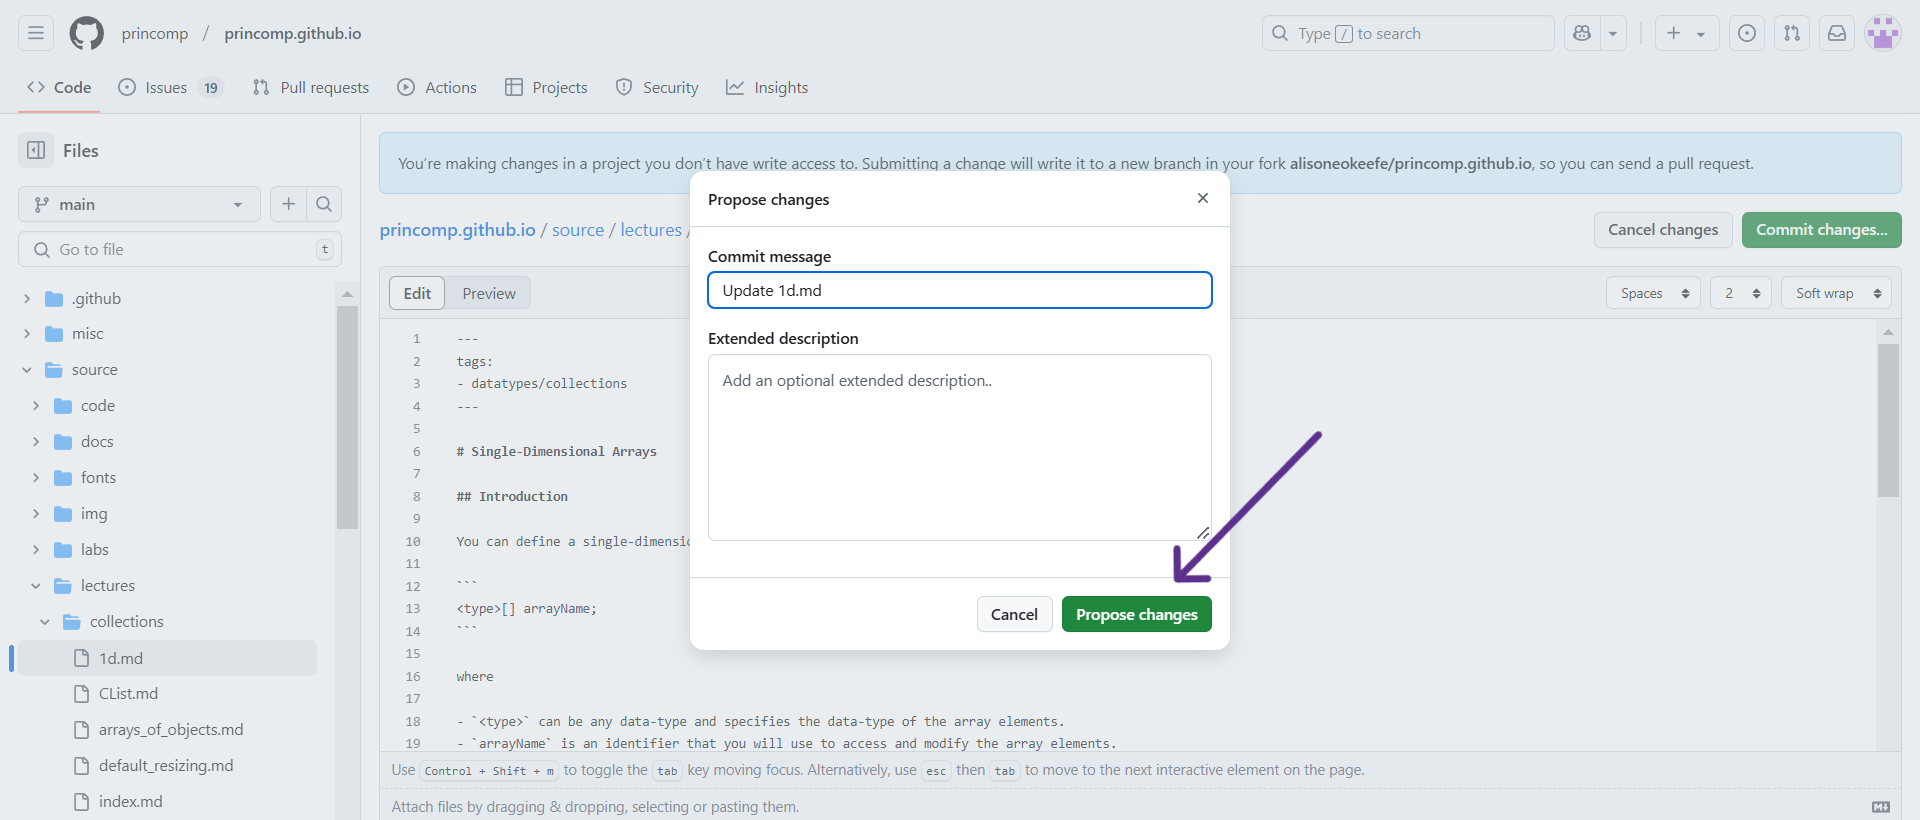Collapse the collections folder
This screenshot has width=1920, height=820.
click(45, 622)
